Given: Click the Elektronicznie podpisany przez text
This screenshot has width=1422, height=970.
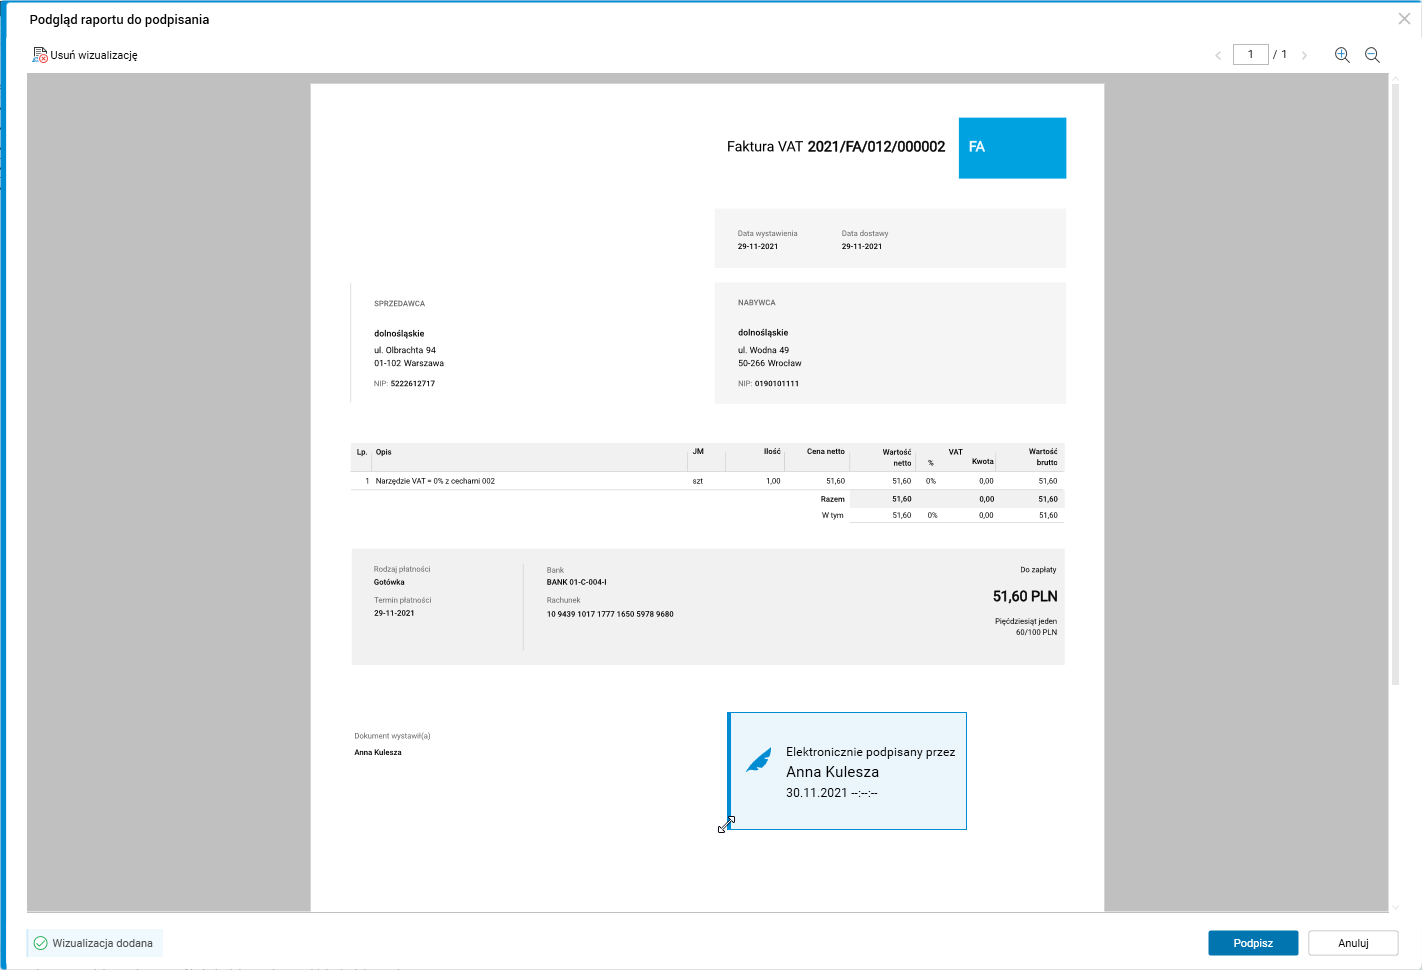Looking at the screenshot, I should (871, 752).
